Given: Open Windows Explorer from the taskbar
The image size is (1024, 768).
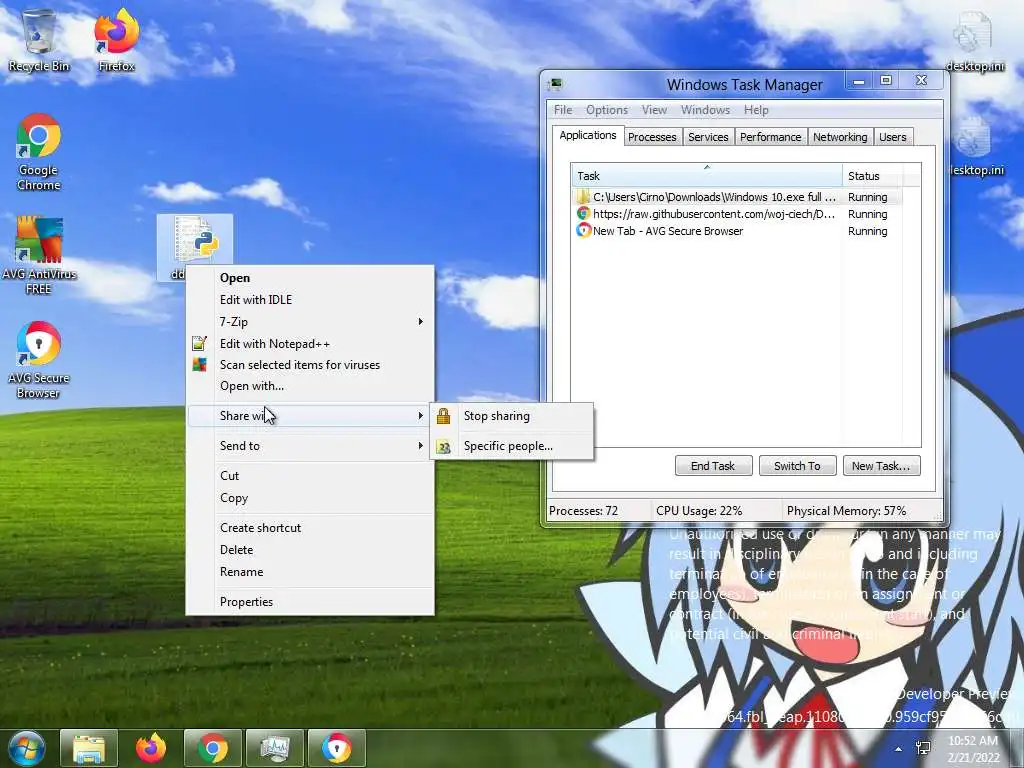Looking at the screenshot, I should [89, 748].
